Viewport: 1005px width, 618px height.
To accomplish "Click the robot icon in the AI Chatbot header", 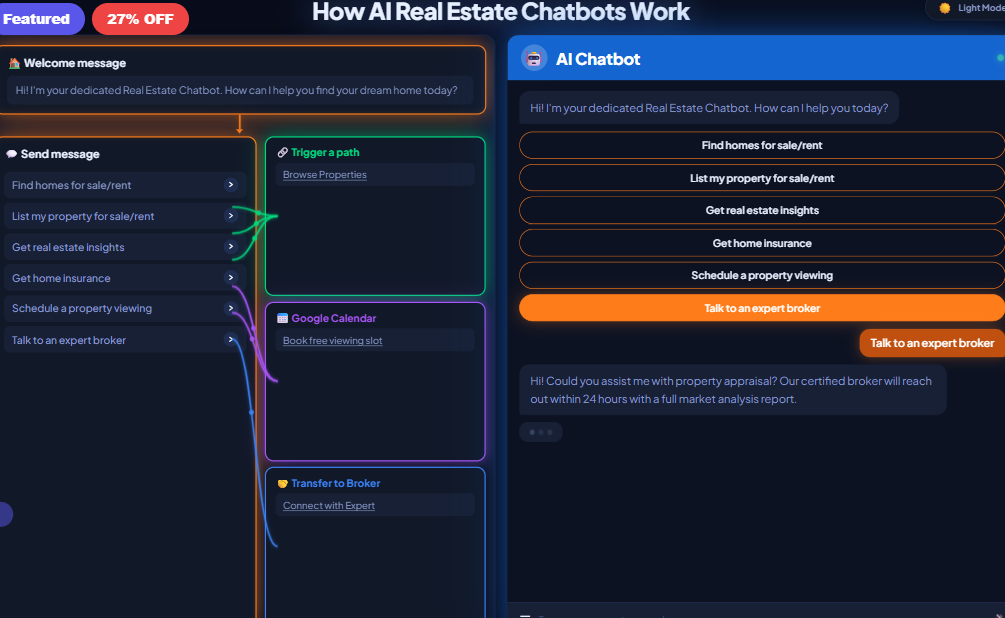I will coord(532,58).
